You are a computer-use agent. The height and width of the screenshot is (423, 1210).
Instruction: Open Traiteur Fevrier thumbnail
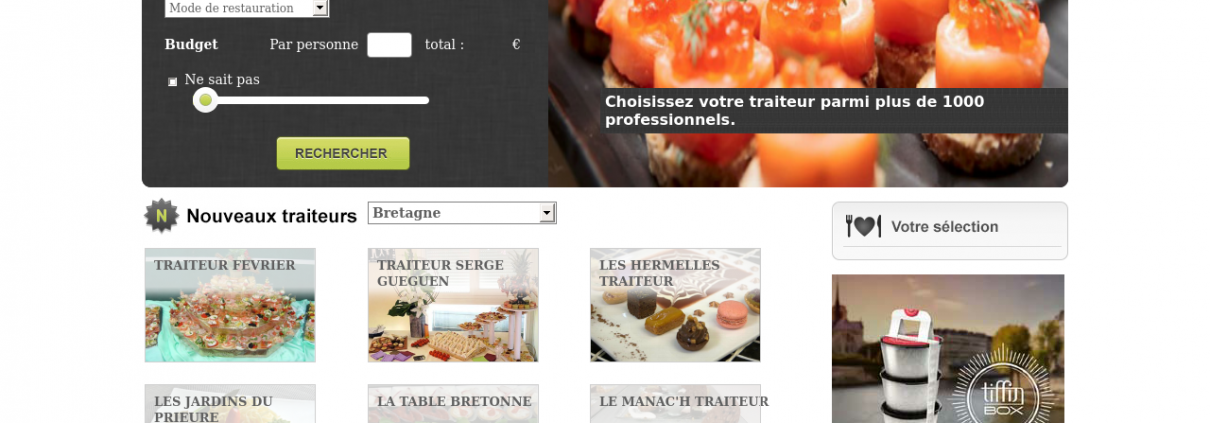pos(230,305)
